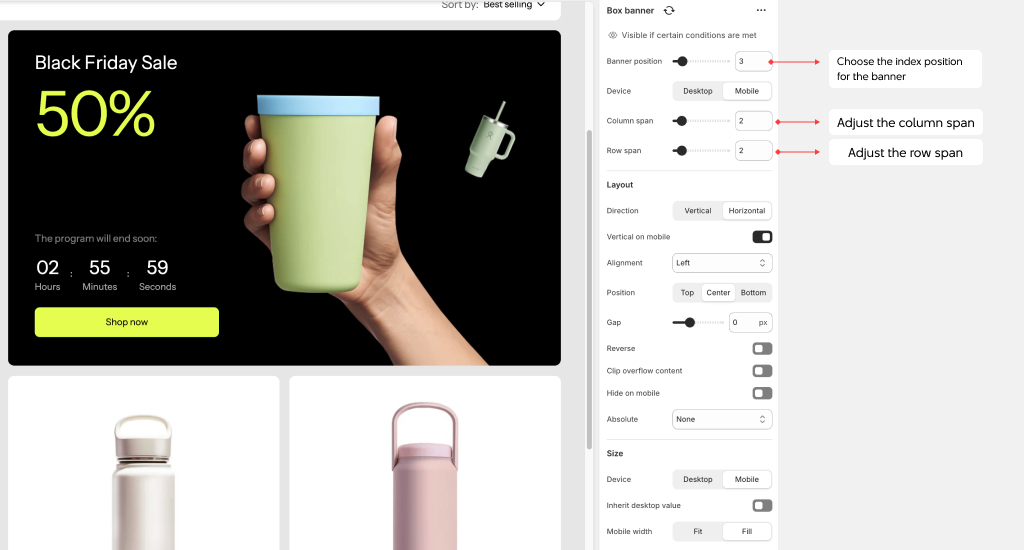The height and width of the screenshot is (550, 1024).
Task: Toggle Inherit desktop value switch
Action: pyautogui.click(x=762, y=506)
